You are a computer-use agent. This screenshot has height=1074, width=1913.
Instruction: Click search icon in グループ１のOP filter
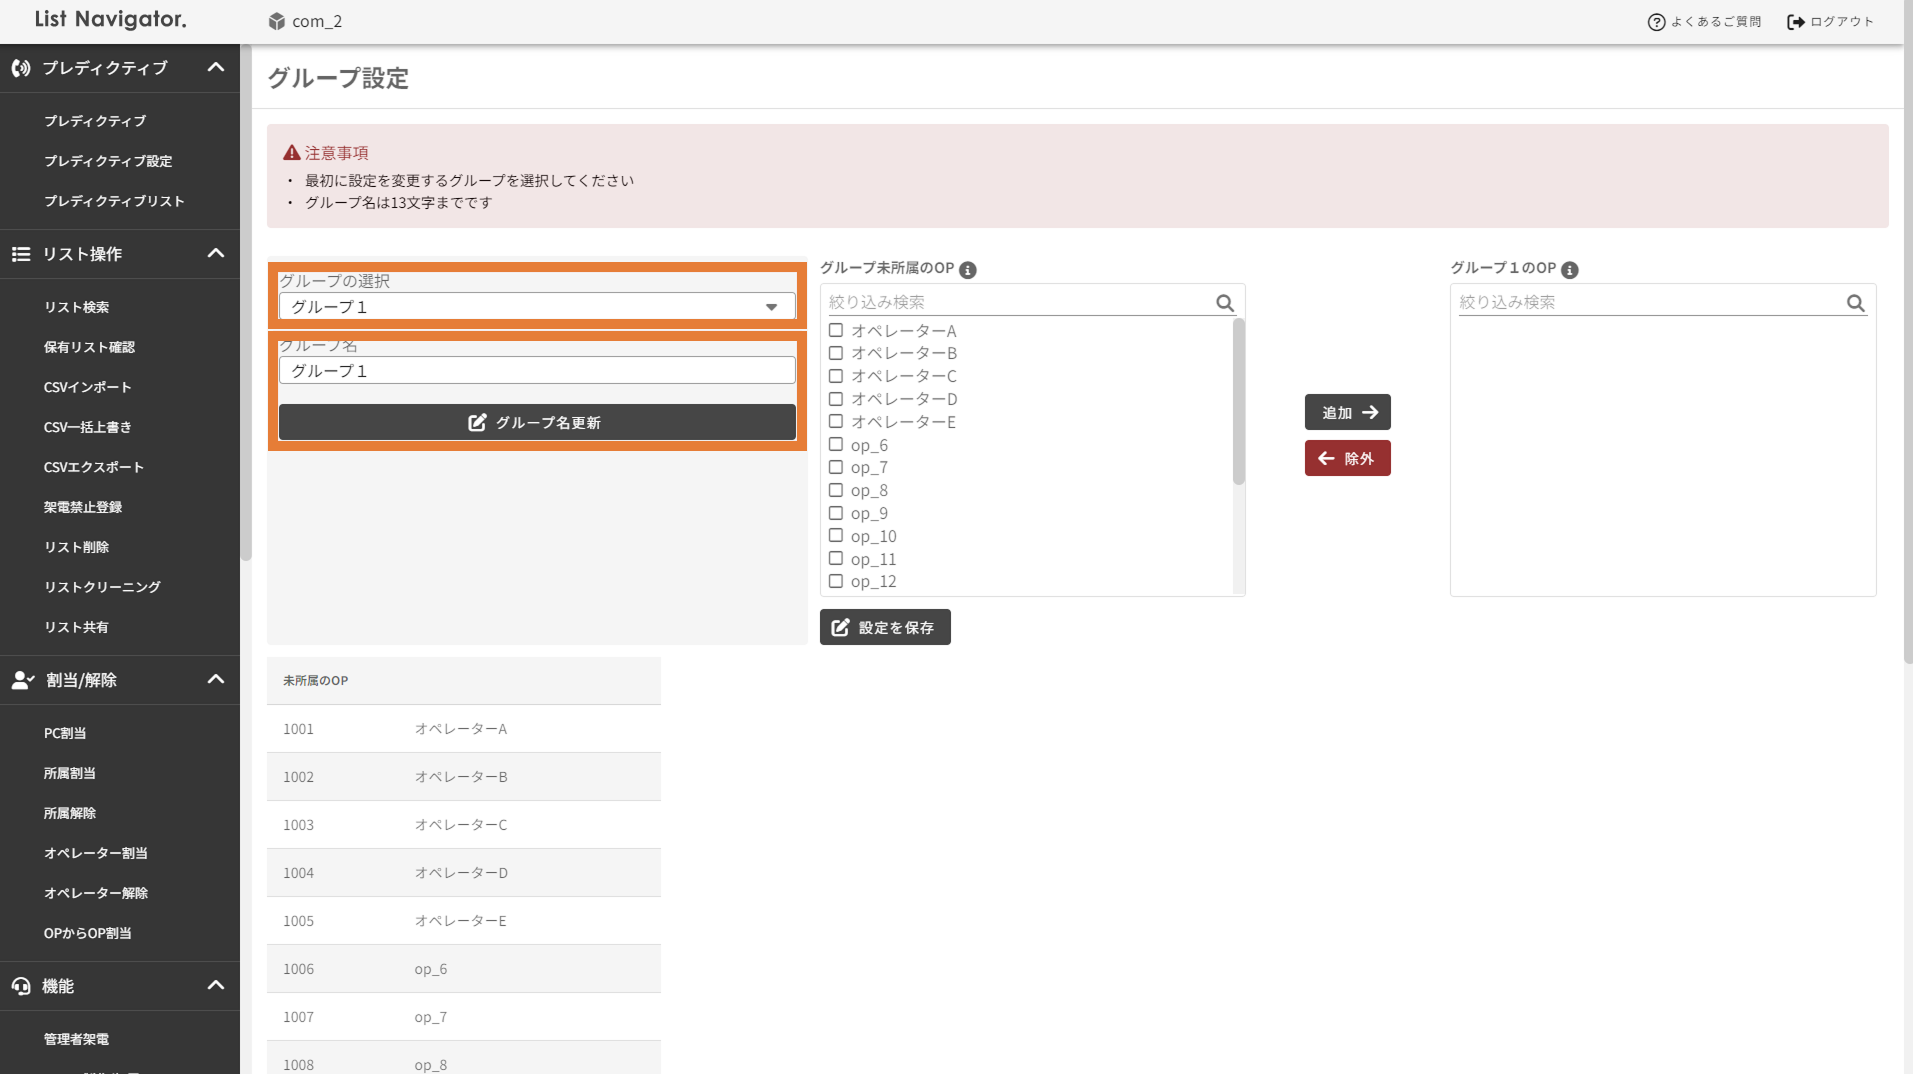click(1855, 303)
